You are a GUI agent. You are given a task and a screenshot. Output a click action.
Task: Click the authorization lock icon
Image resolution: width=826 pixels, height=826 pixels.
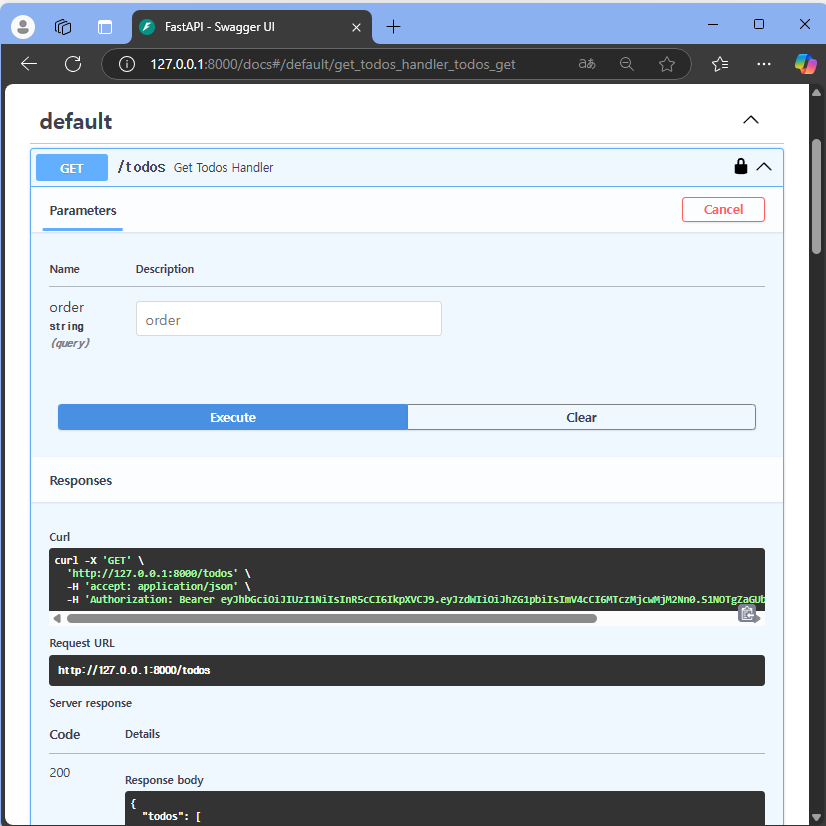pos(741,166)
